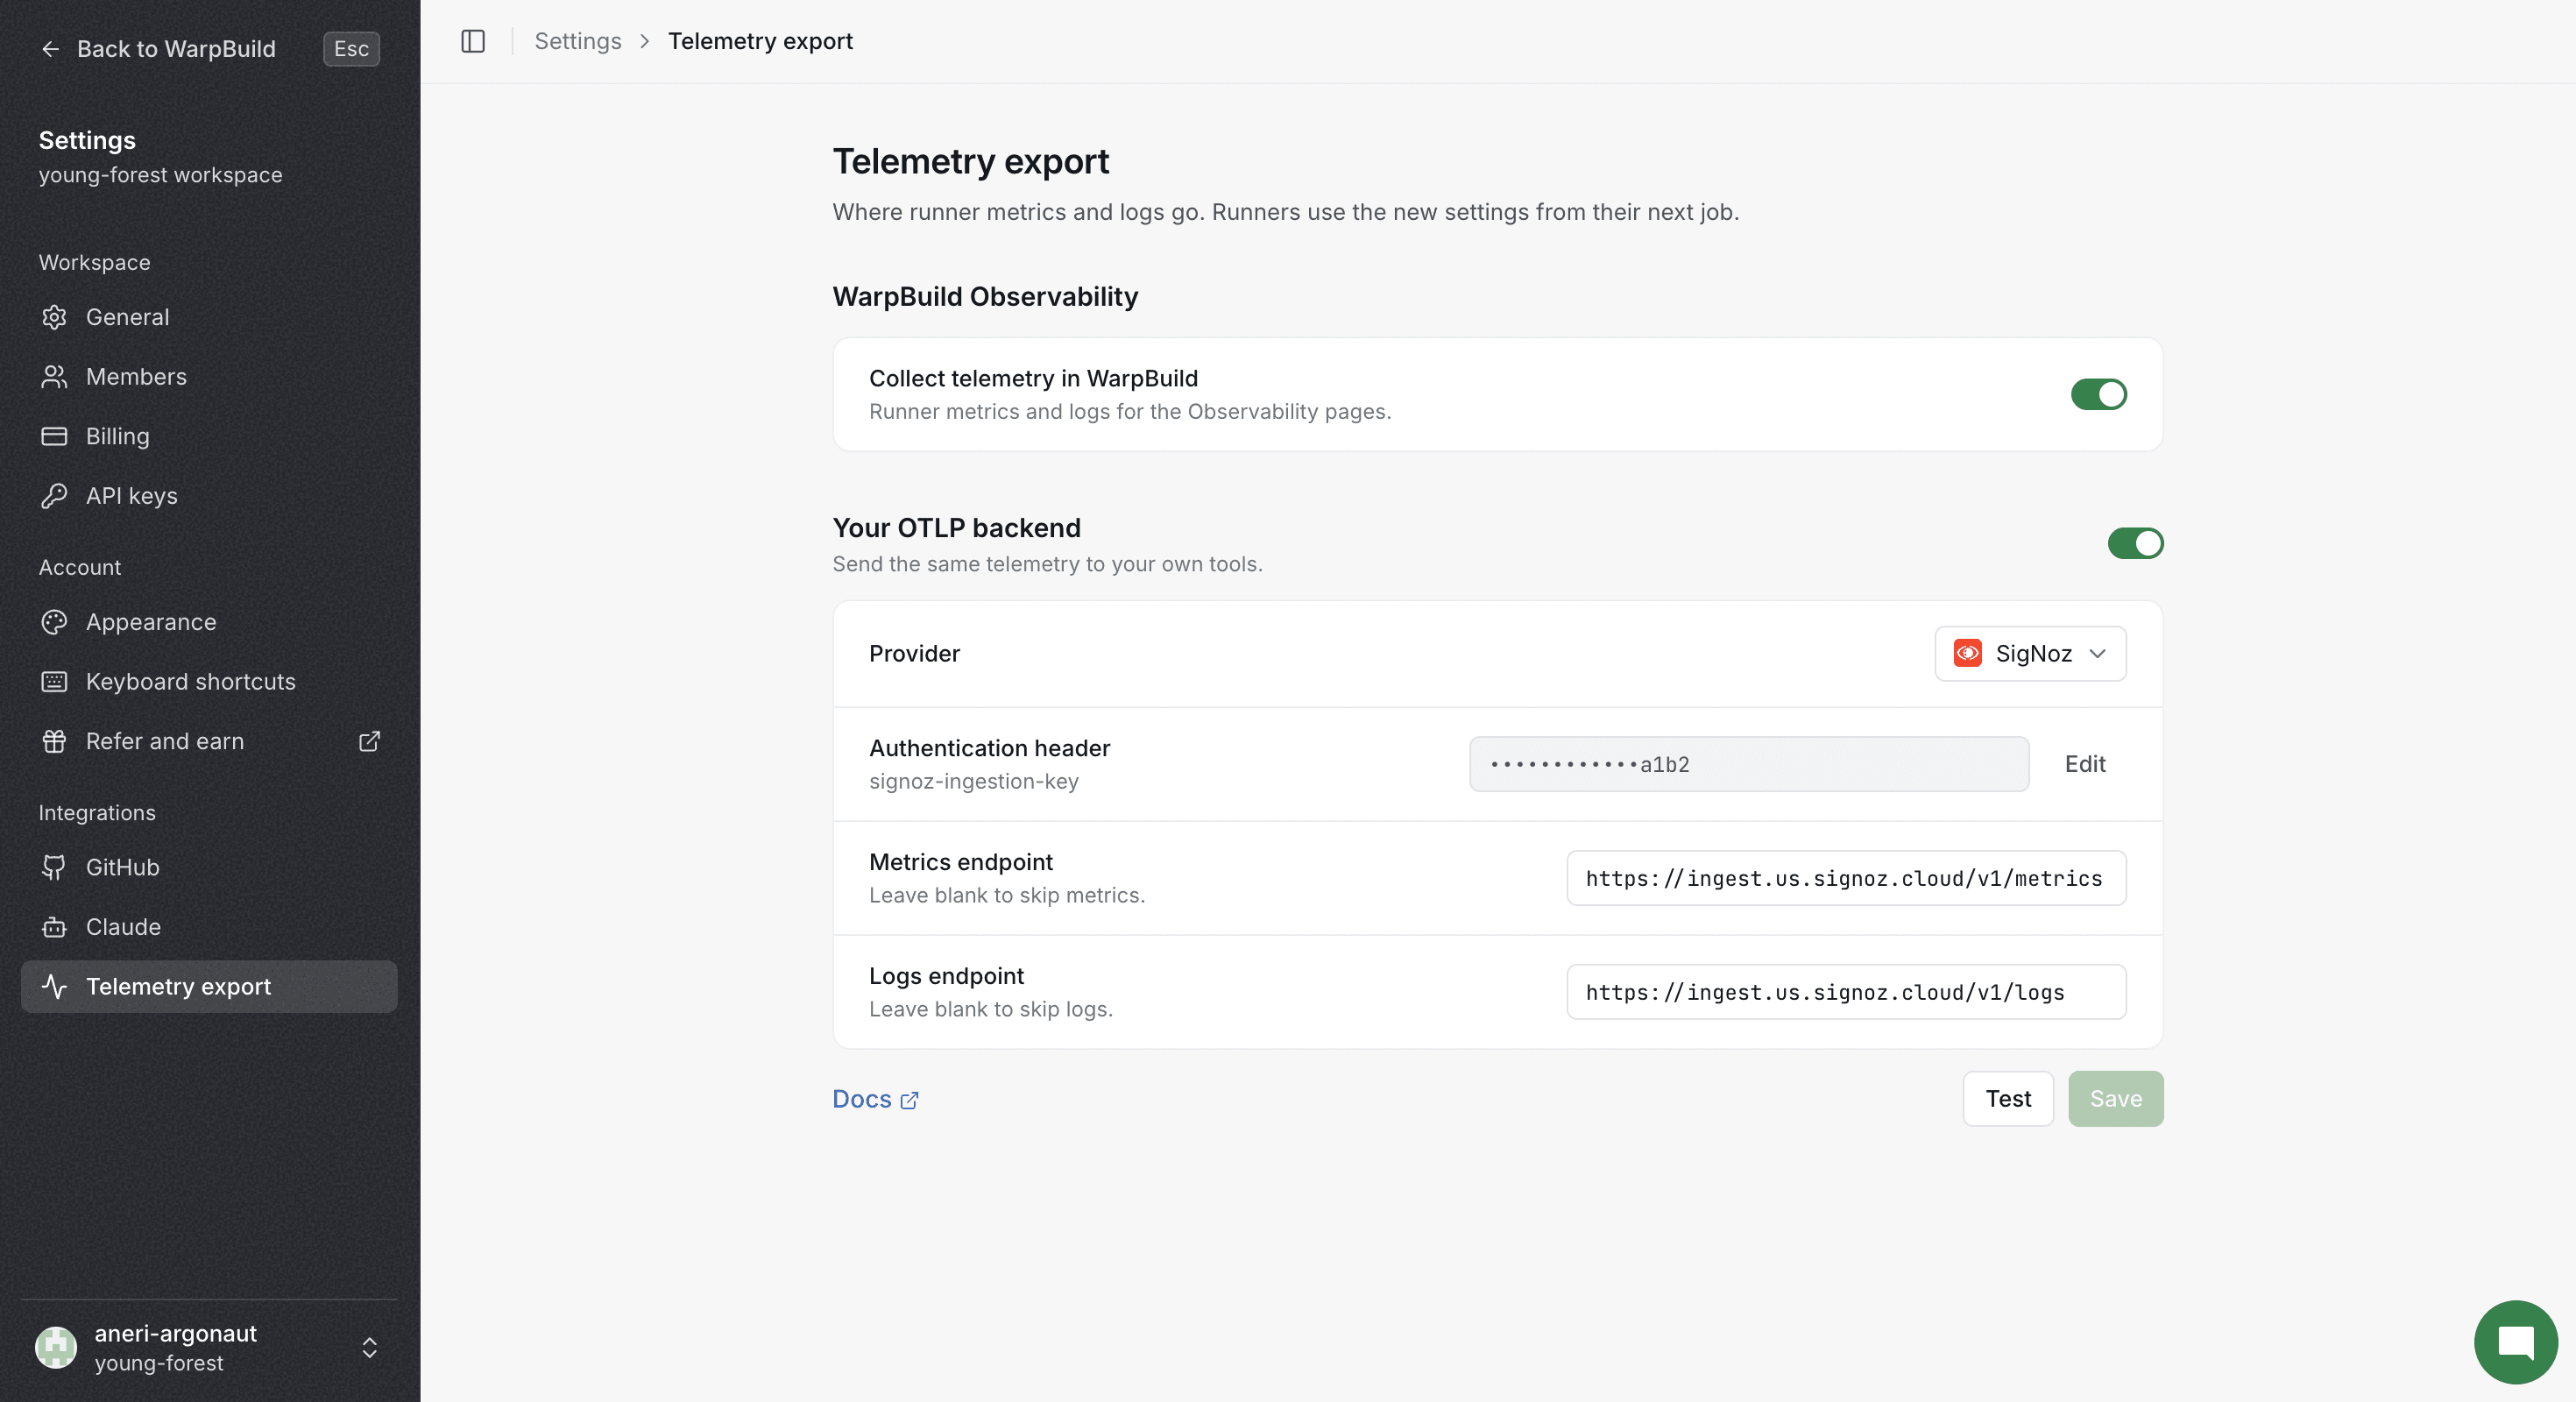
Task: Click the external link icon beside Refer and earn
Action: [x=370, y=741]
